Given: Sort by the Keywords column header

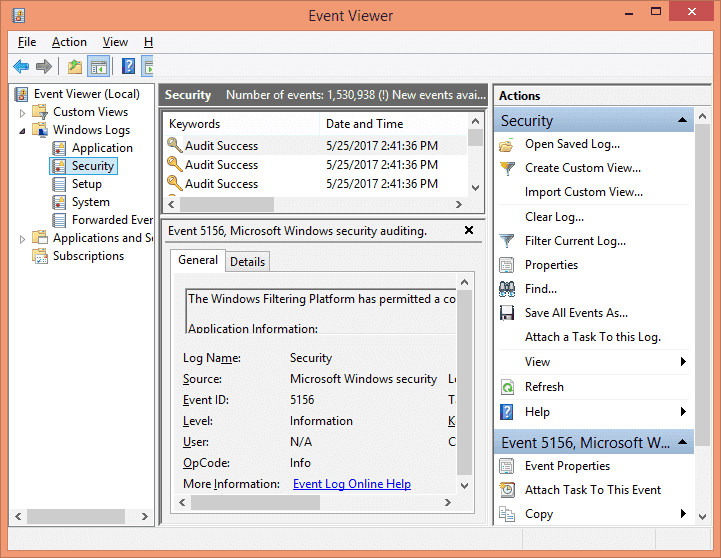Looking at the screenshot, I should pyautogui.click(x=241, y=124).
